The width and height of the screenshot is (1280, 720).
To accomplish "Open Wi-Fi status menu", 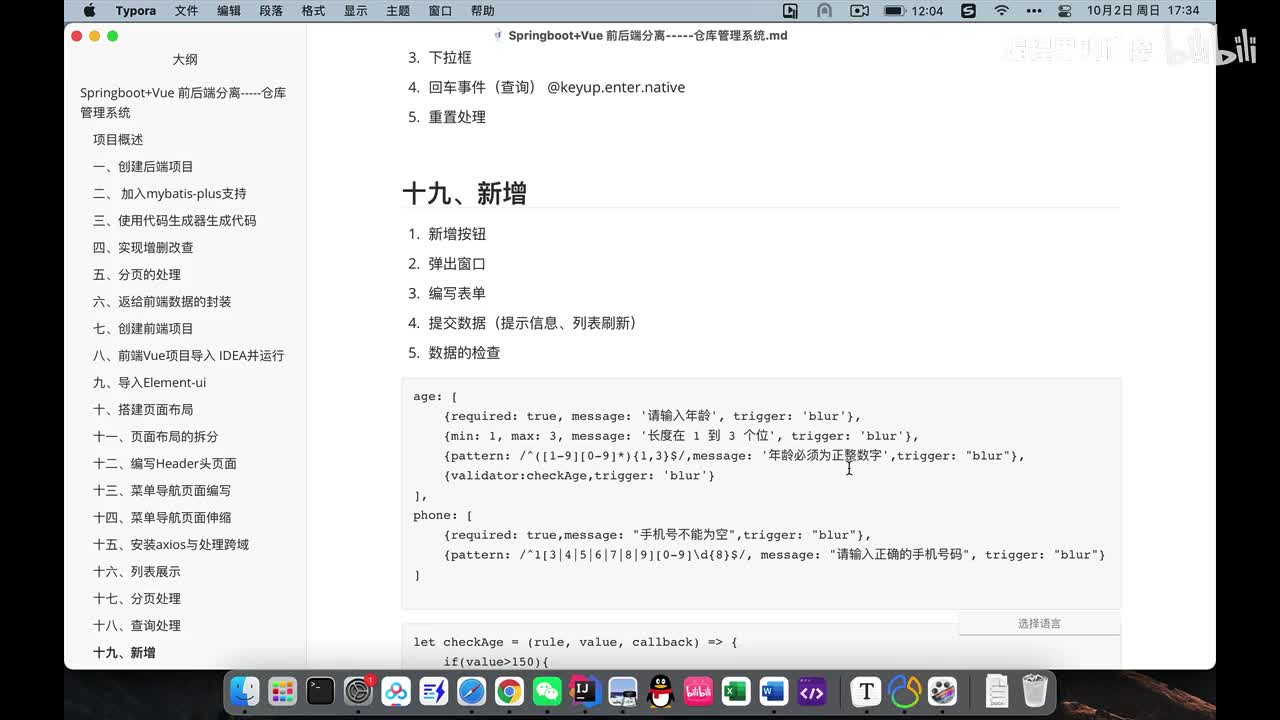I will coord(1001,11).
